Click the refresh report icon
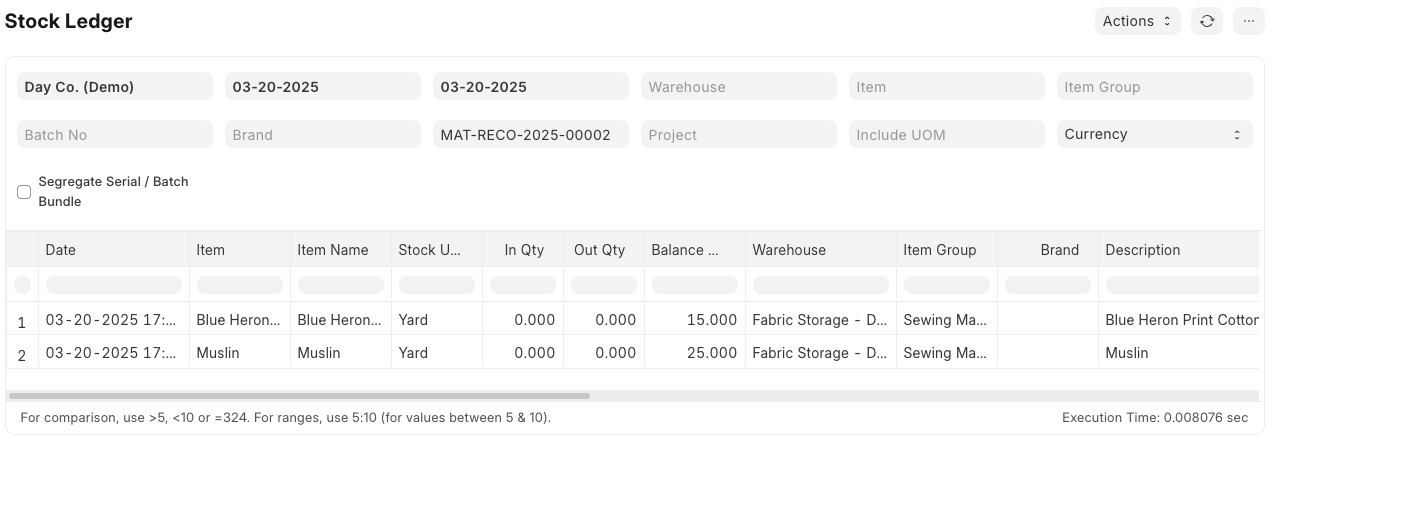This screenshot has height=529, width=1426. tap(1207, 21)
